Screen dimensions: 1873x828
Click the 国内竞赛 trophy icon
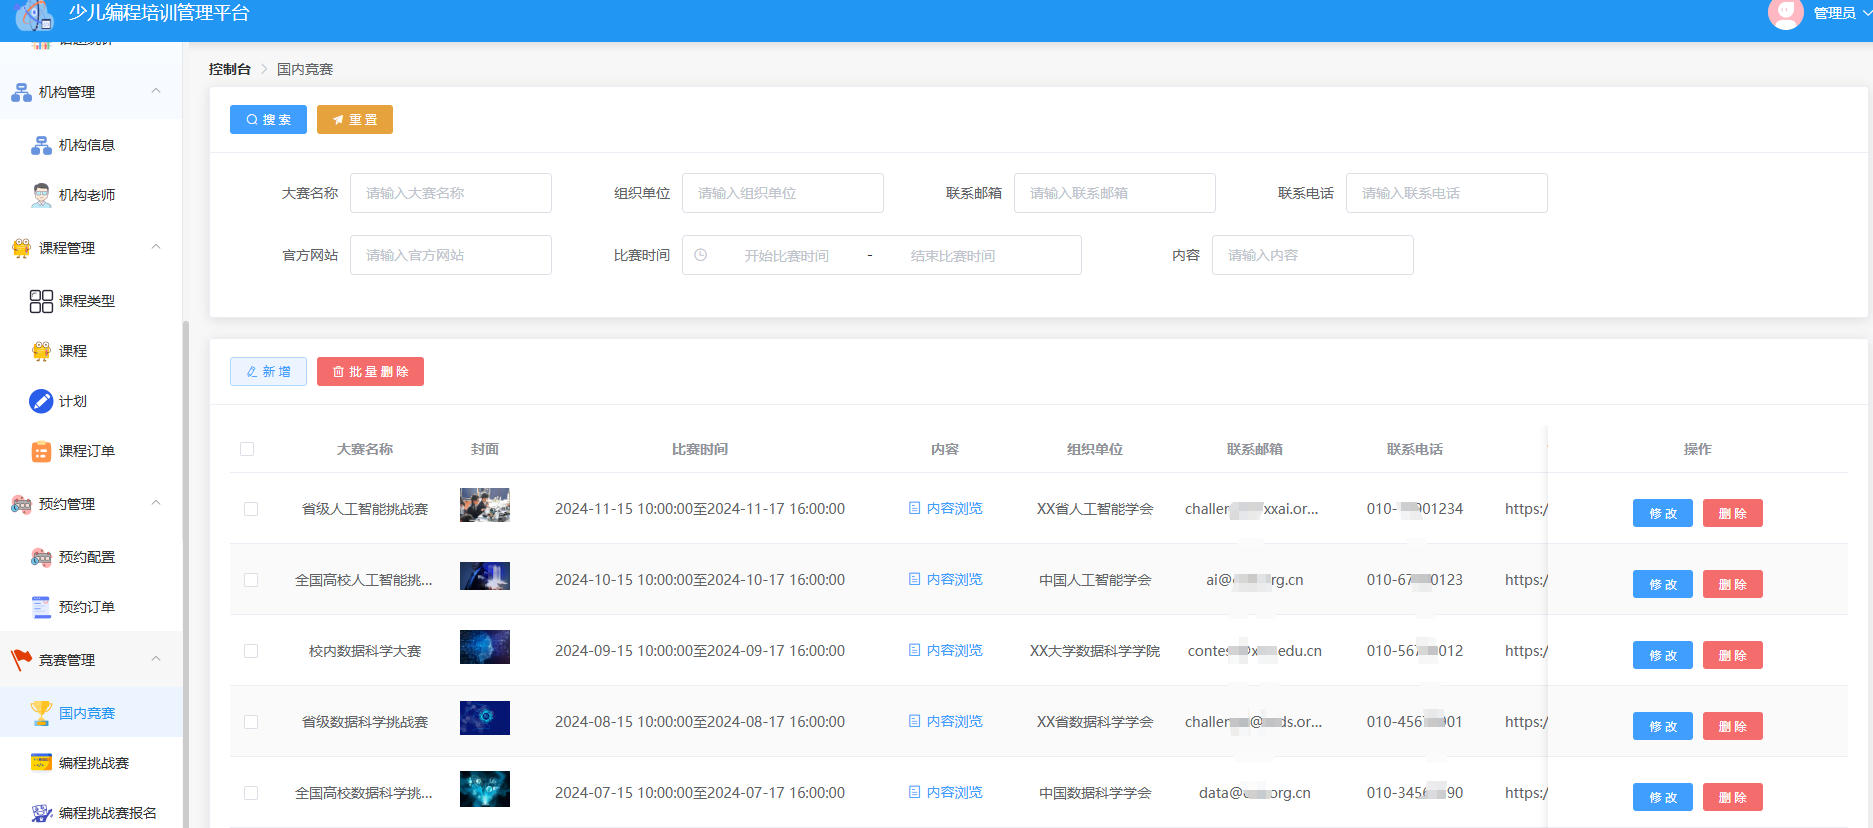coord(41,713)
